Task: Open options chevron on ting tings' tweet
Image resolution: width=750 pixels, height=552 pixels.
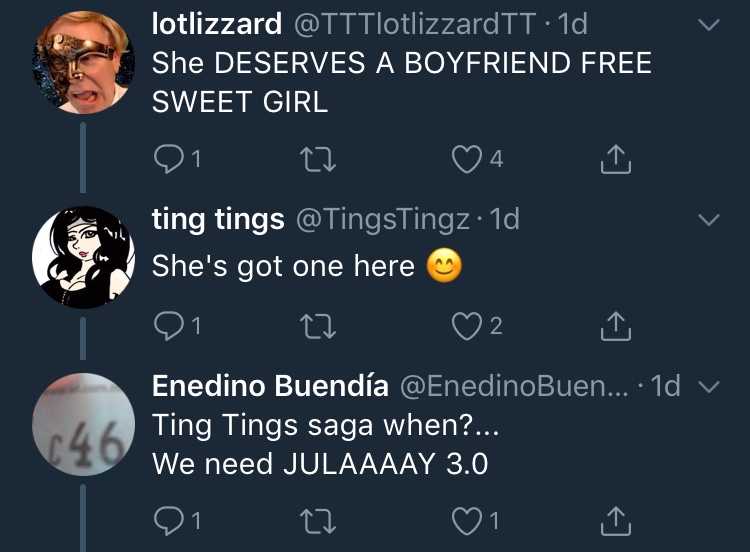Action: click(x=709, y=220)
